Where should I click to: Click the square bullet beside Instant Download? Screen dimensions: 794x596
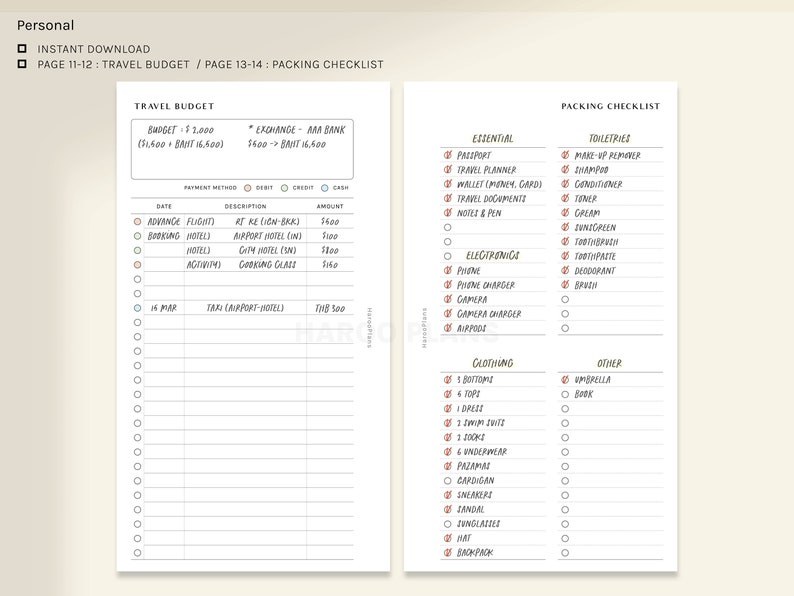(x=22, y=49)
